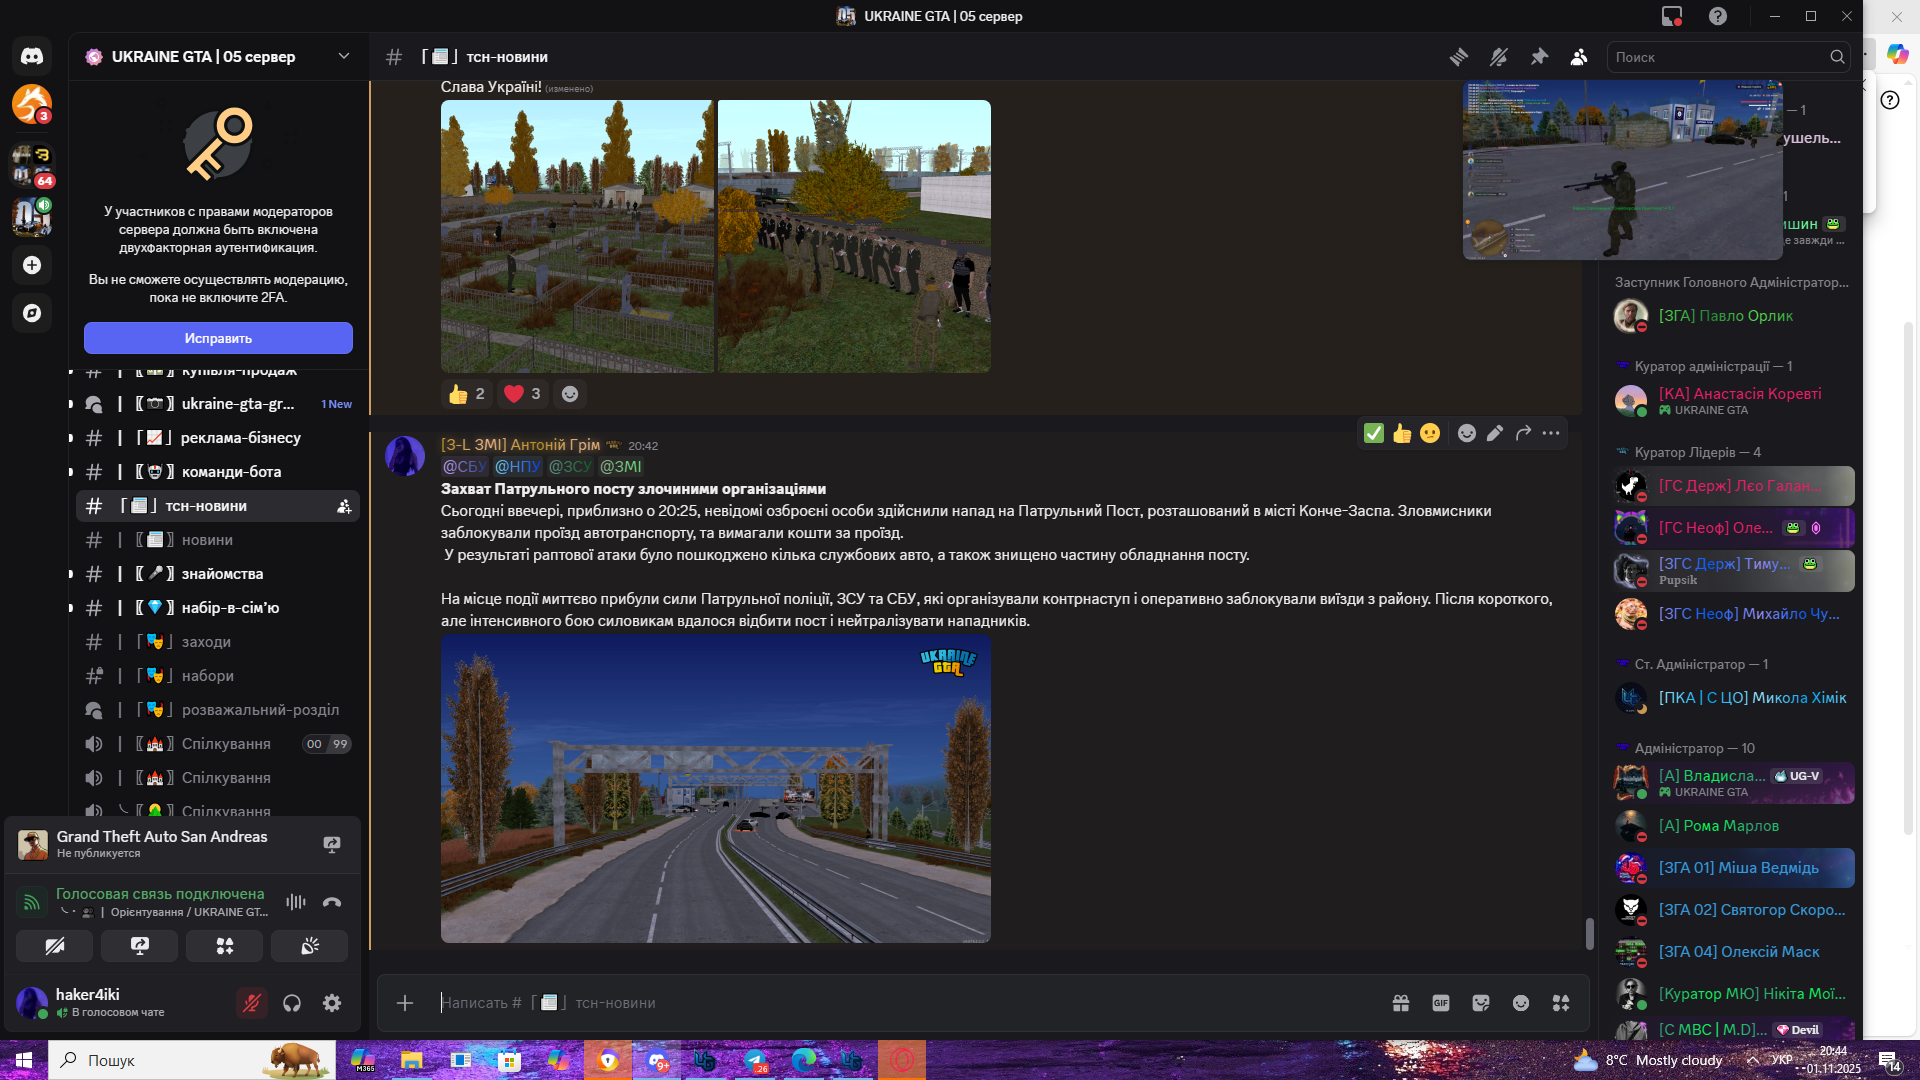Add a server with the plus icon
Screen dimensions: 1920x1080
[x=32, y=265]
